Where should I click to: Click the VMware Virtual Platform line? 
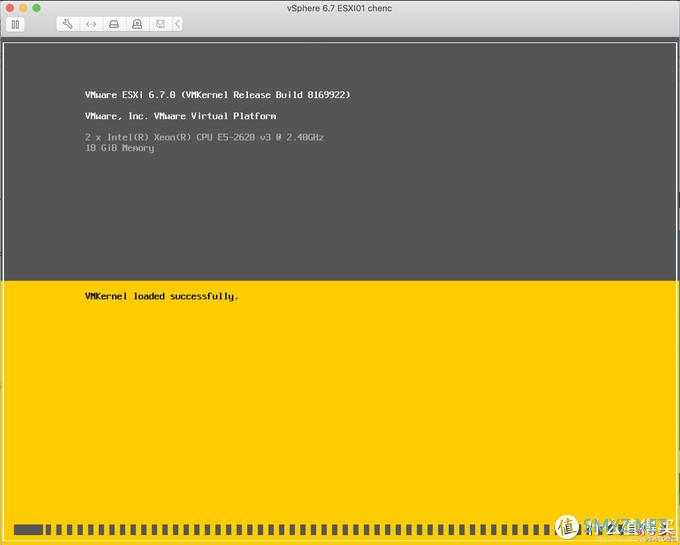[x=180, y=116]
